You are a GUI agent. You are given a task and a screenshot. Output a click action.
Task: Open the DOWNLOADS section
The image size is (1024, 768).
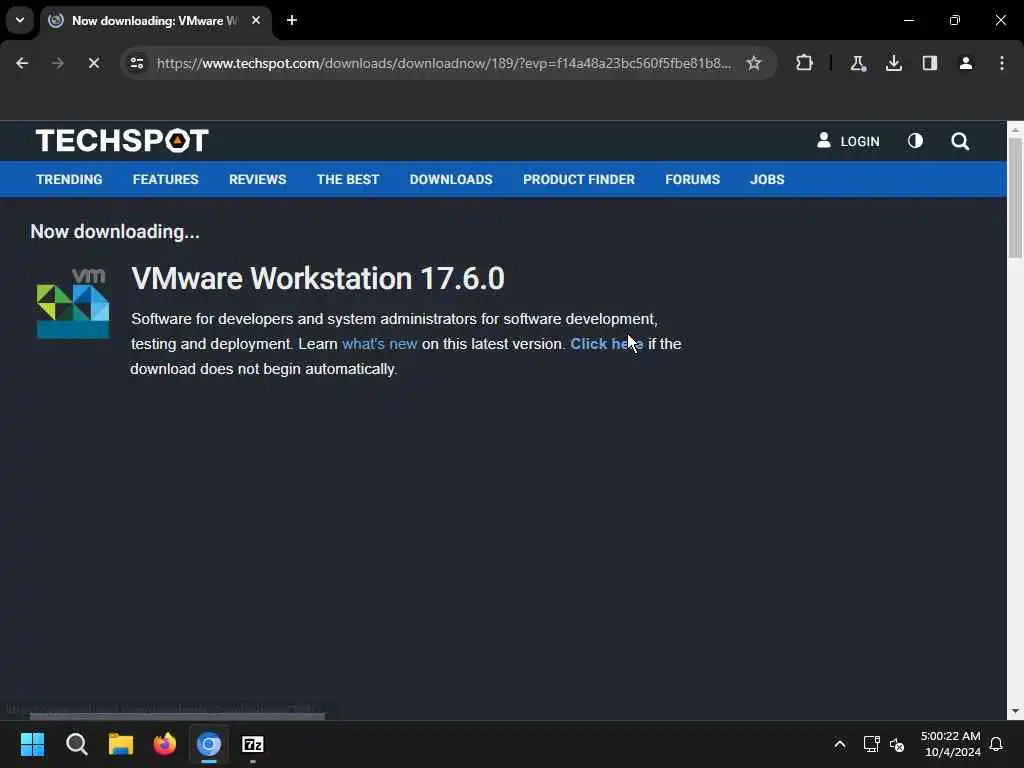[x=451, y=180]
